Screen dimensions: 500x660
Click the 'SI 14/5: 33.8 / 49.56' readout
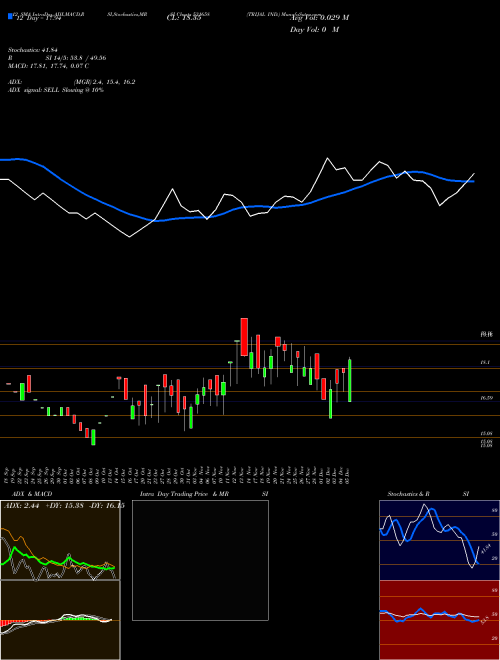(x=76, y=58)
